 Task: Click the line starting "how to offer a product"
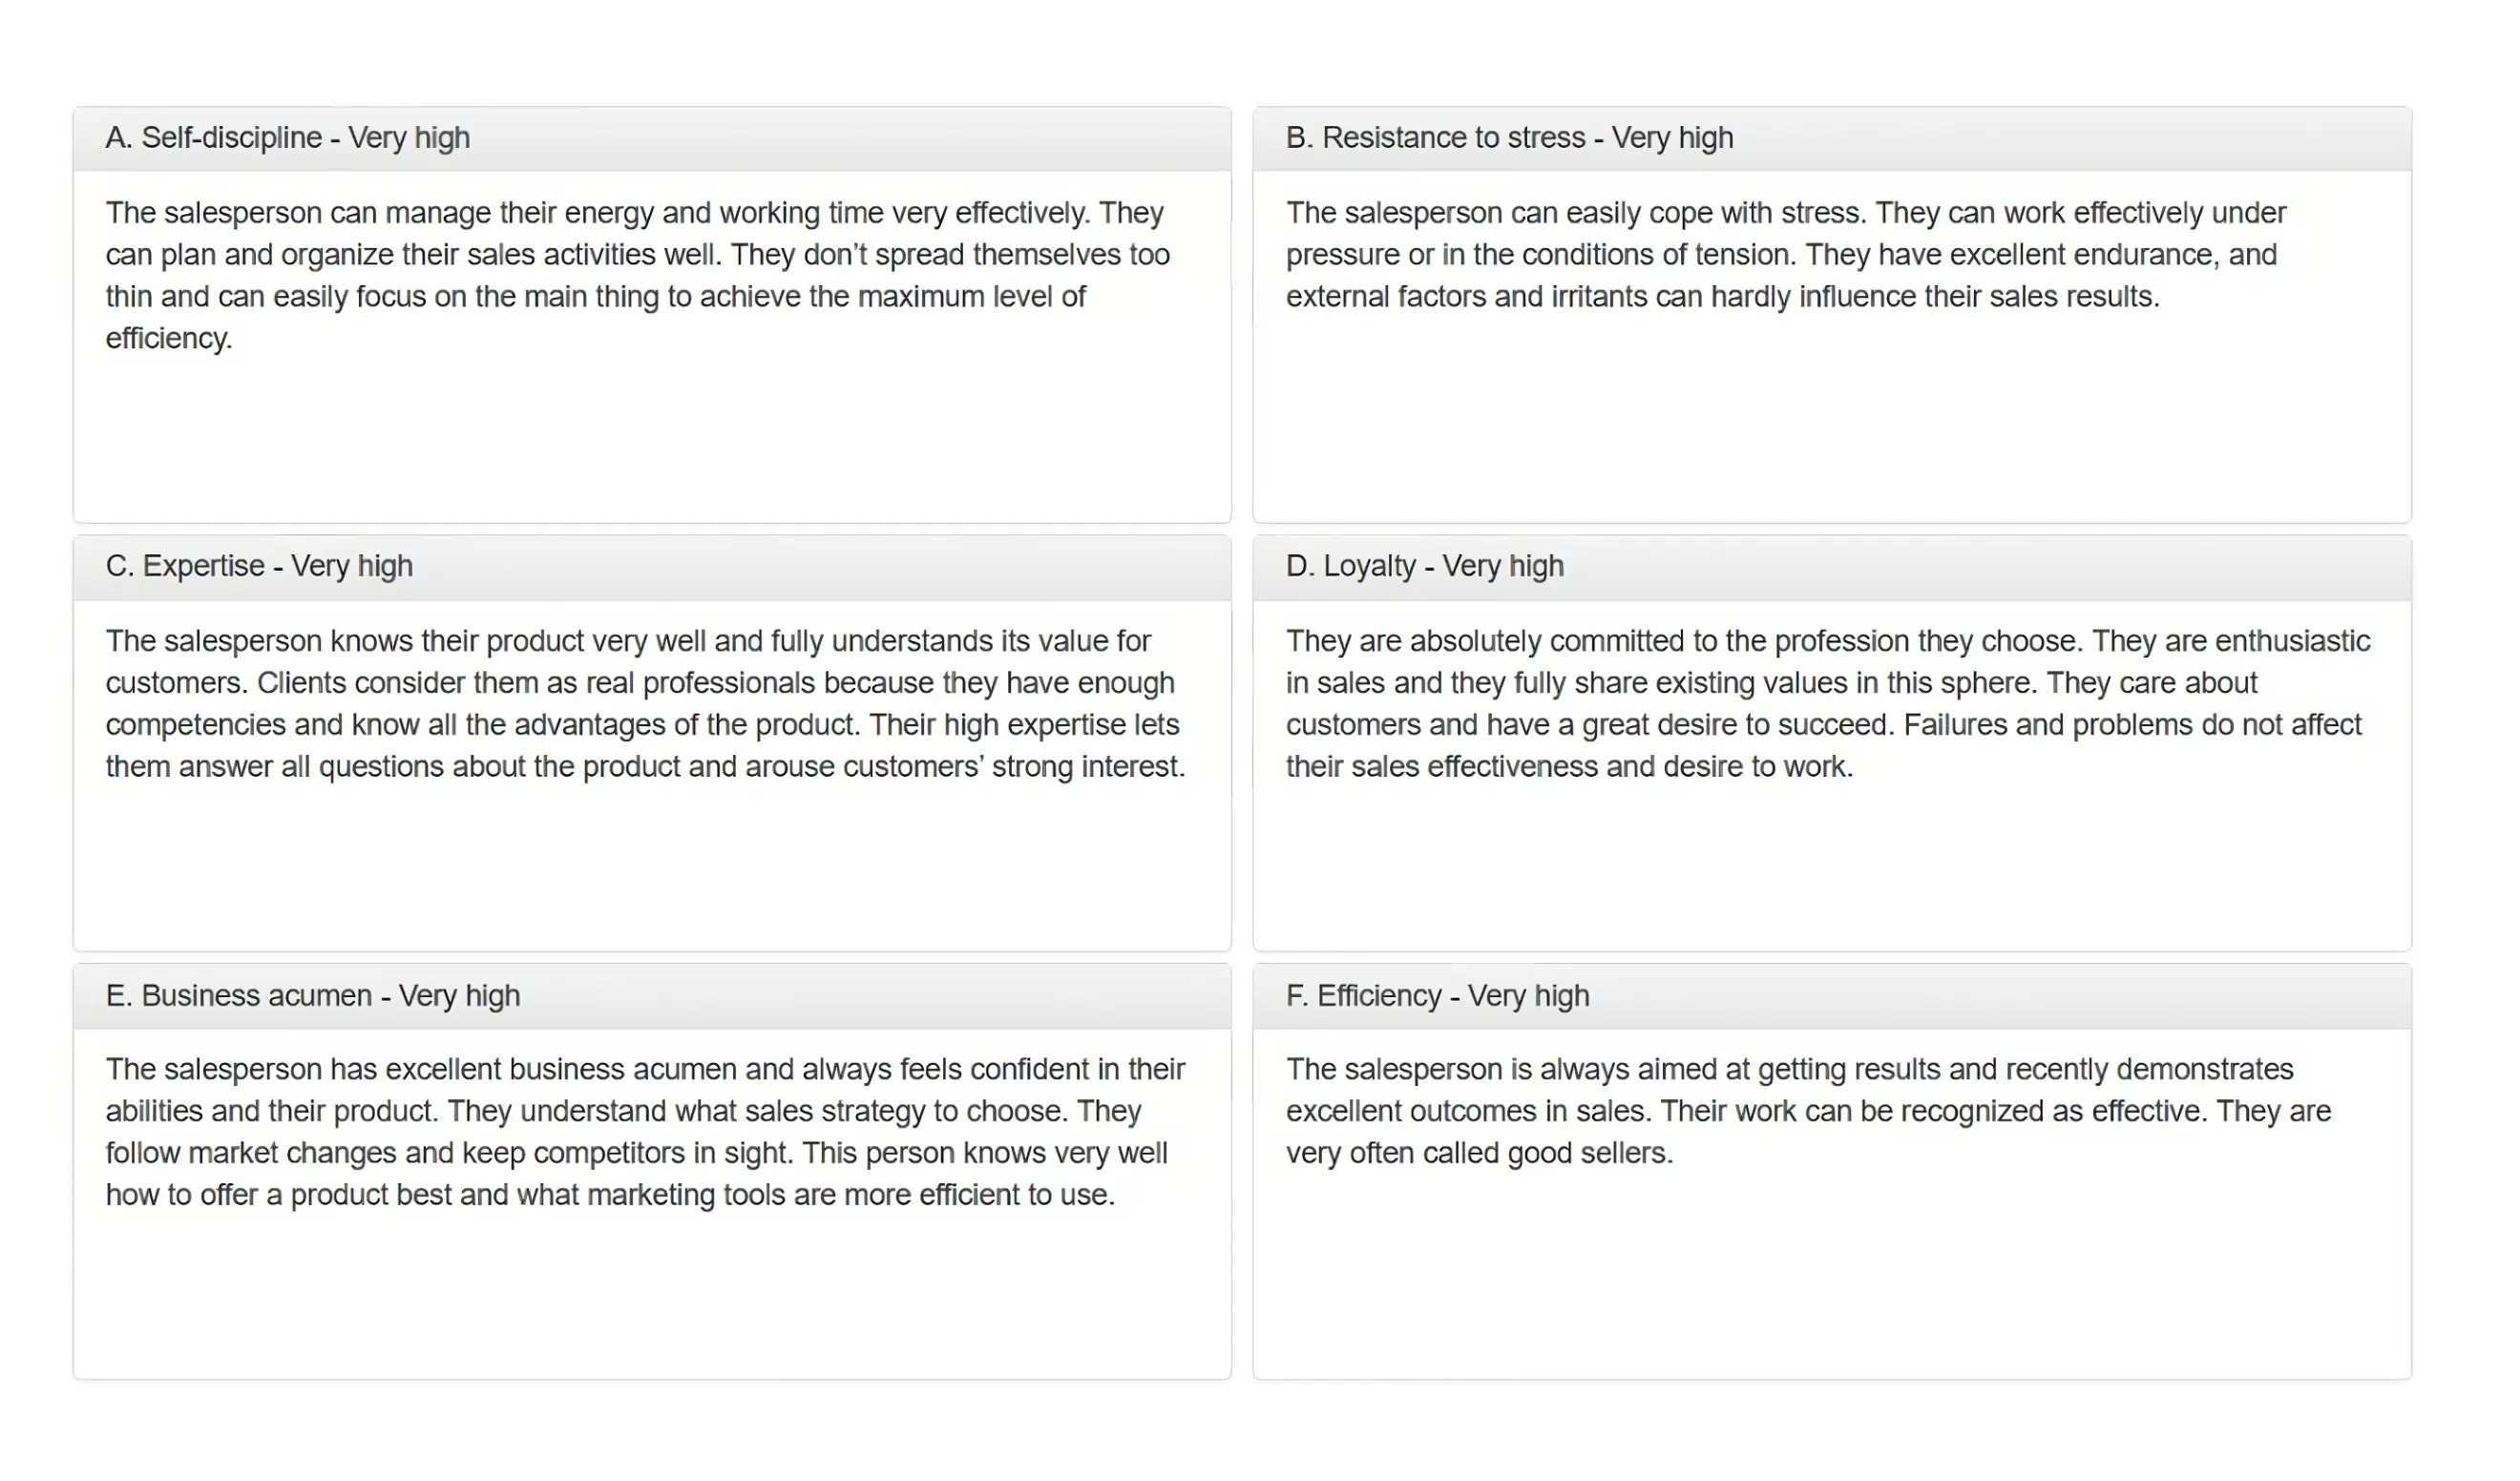610,1196
